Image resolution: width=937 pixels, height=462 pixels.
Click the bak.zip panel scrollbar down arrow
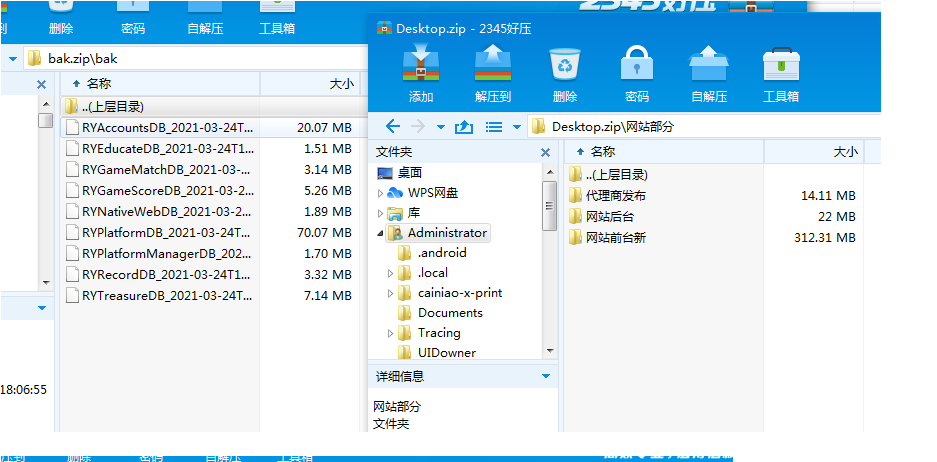(45, 283)
